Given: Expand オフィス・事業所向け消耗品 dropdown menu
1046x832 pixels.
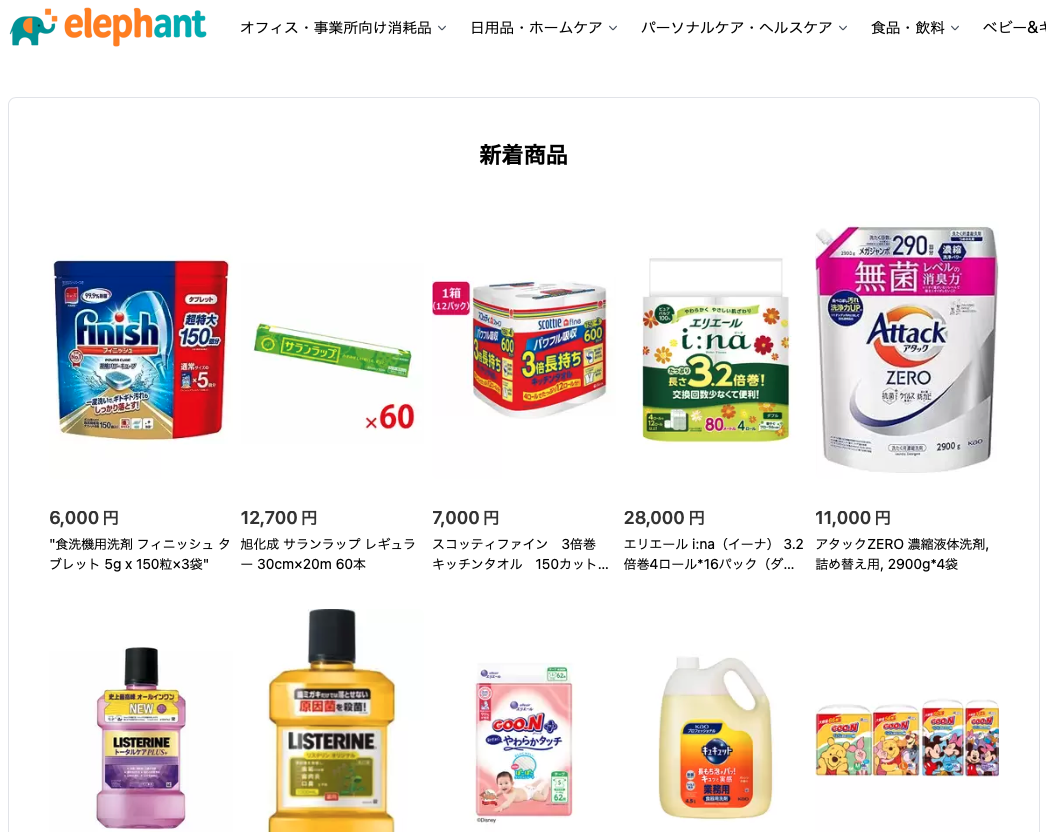Looking at the screenshot, I should coord(343,28).
